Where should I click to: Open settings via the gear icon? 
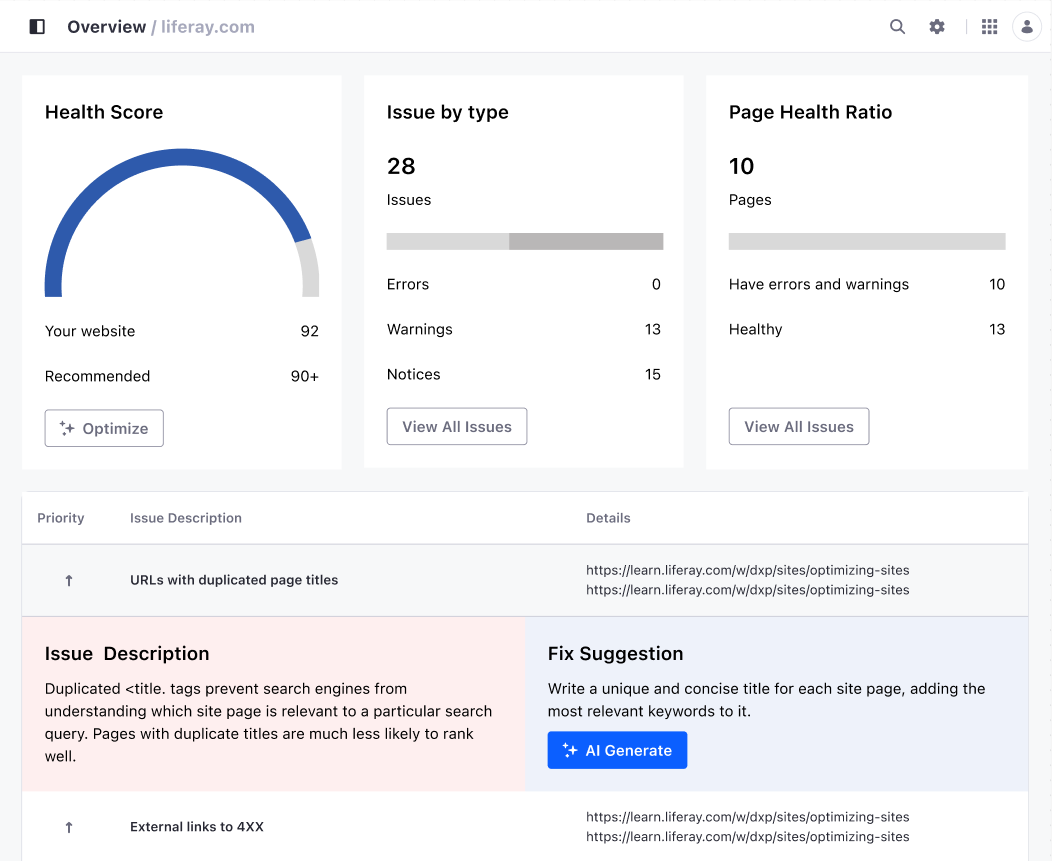(x=937, y=27)
